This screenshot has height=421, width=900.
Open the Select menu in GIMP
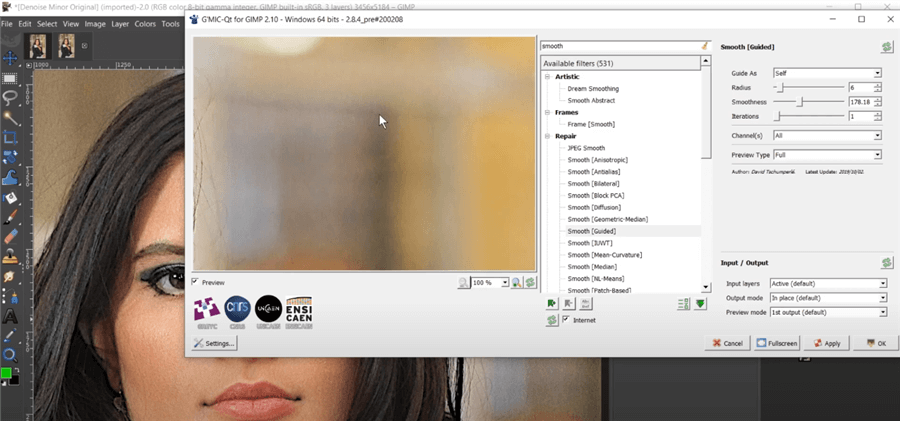click(x=47, y=24)
